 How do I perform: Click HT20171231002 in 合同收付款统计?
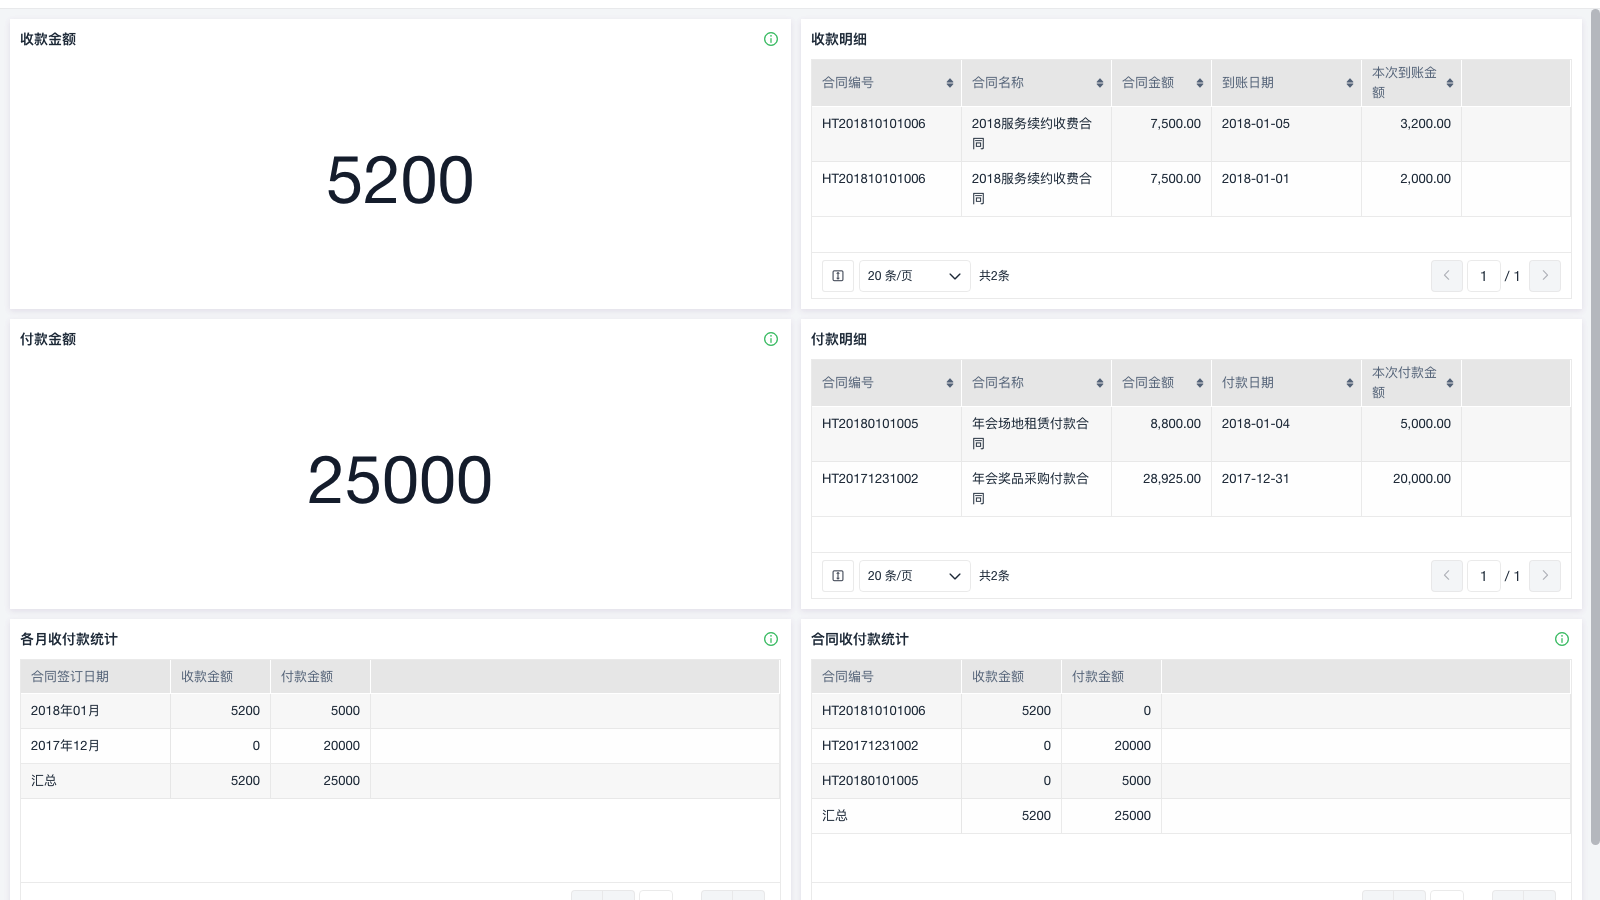pos(870,746)
